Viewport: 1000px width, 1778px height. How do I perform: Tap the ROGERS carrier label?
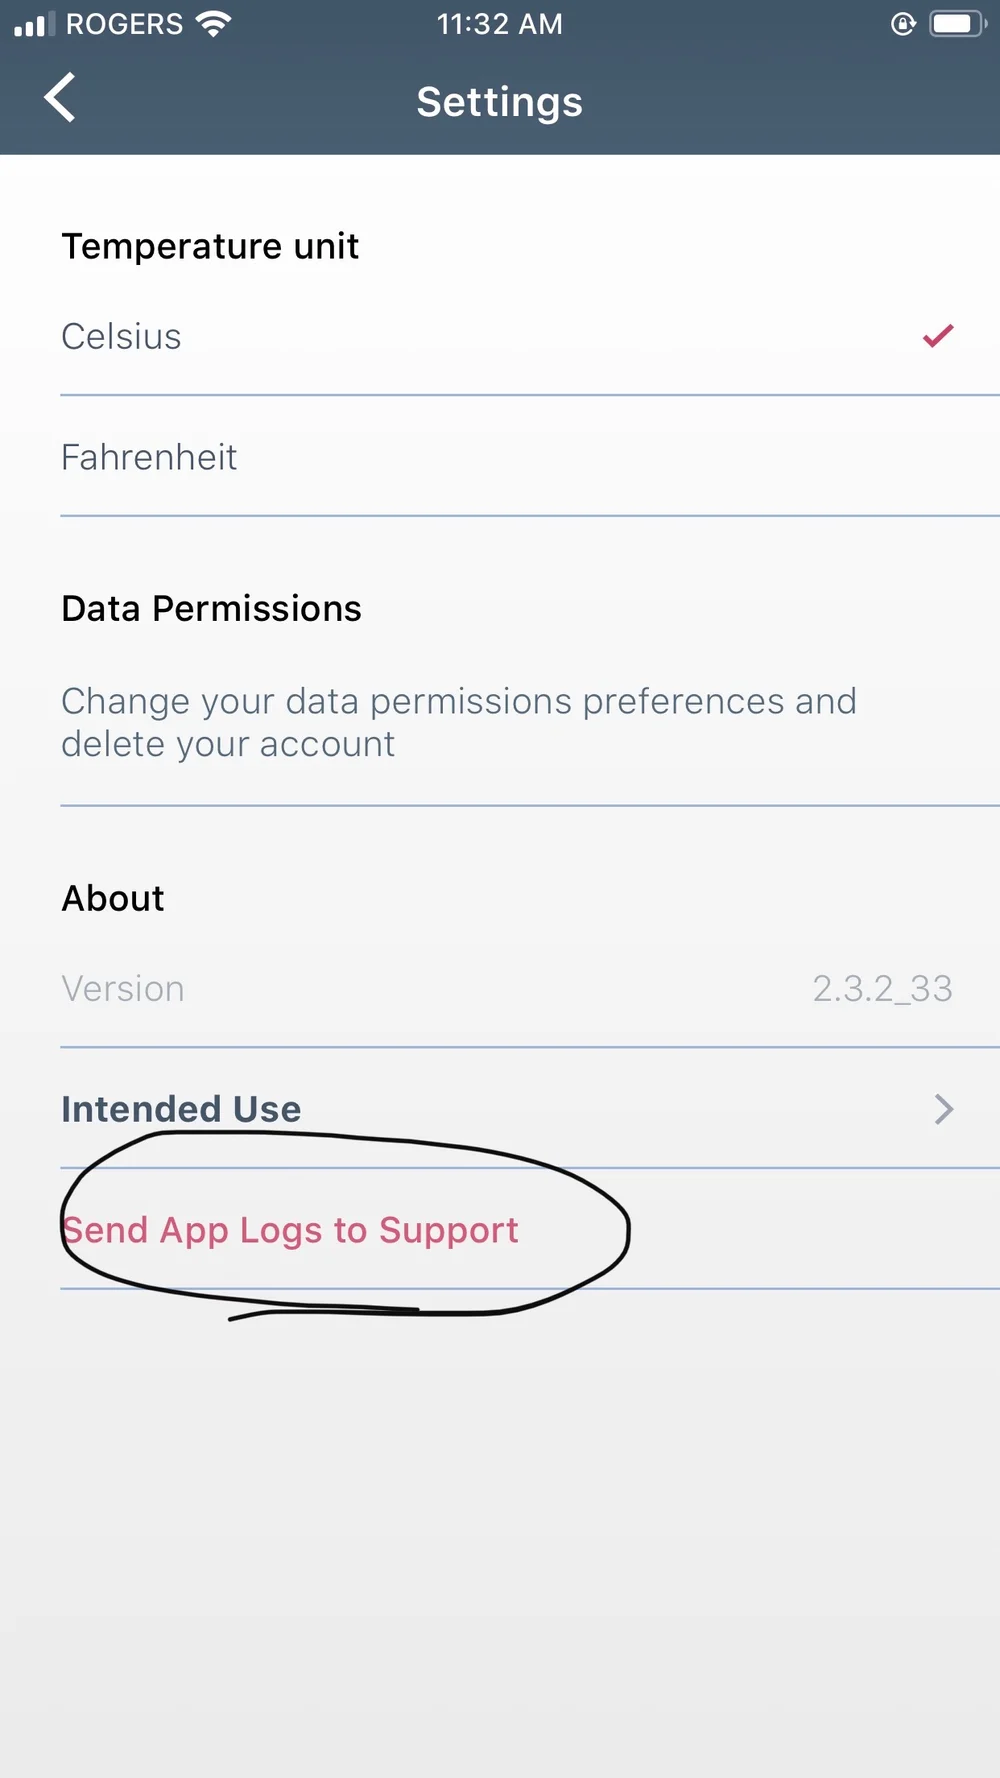click(x=124, y=24)
